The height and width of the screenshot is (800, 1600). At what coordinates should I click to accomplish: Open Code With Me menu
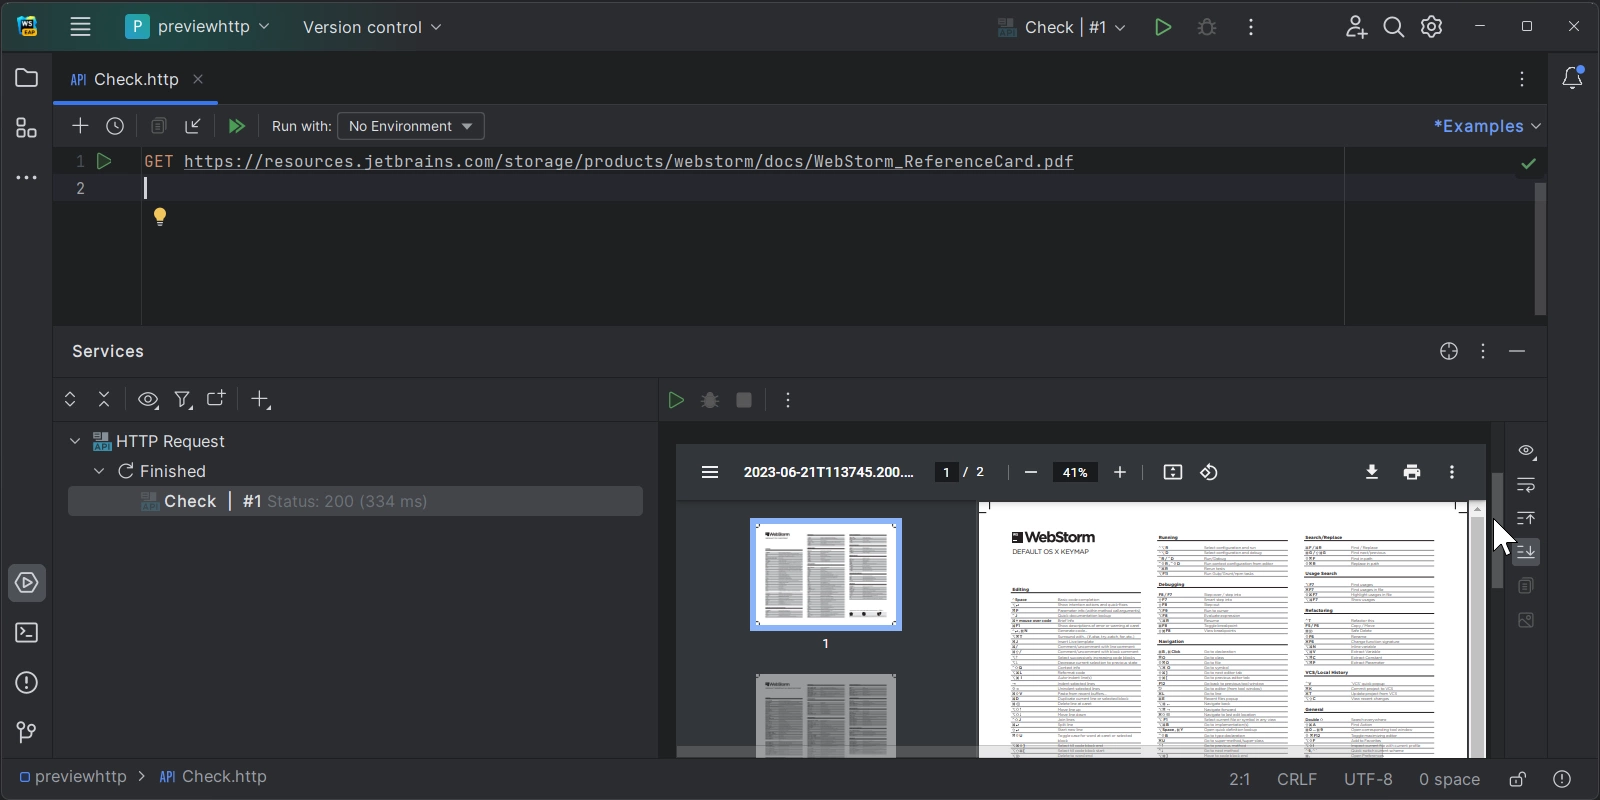pos(1356,27)
